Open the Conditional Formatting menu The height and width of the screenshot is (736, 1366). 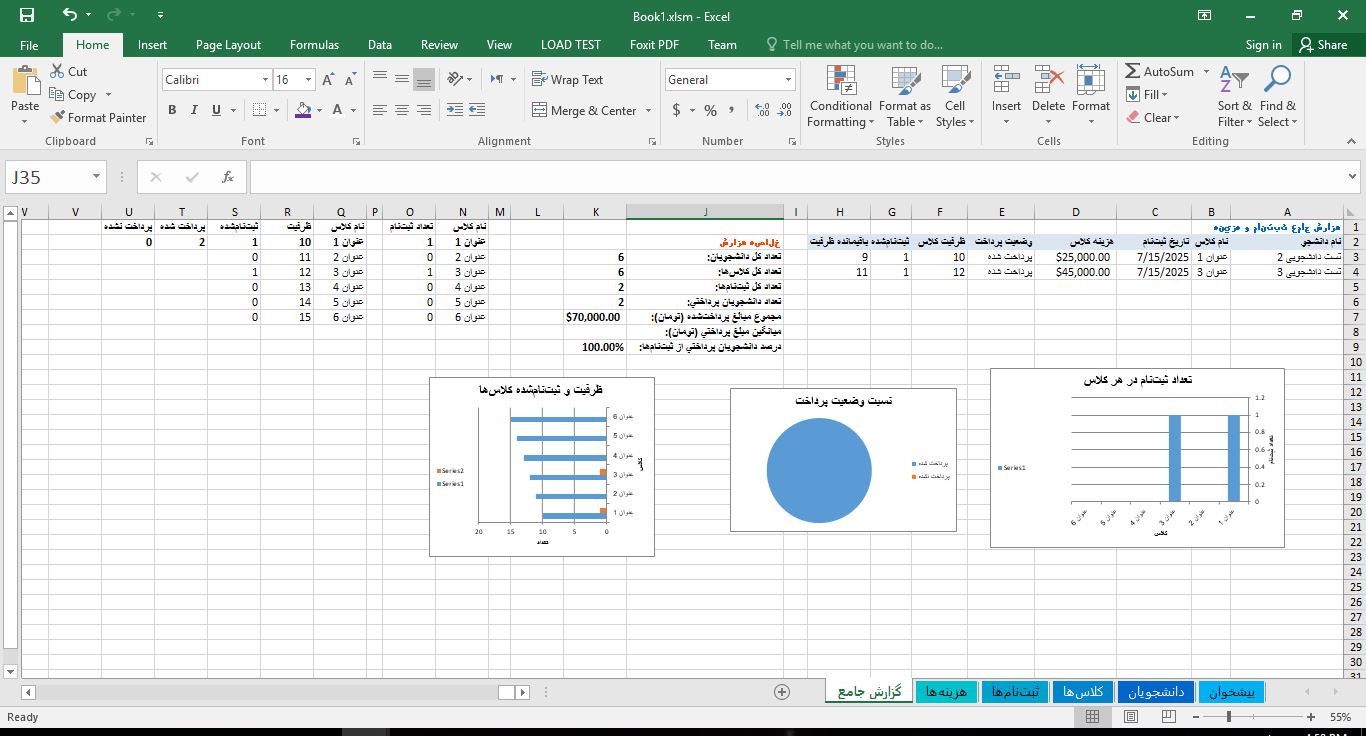[840, 97]
